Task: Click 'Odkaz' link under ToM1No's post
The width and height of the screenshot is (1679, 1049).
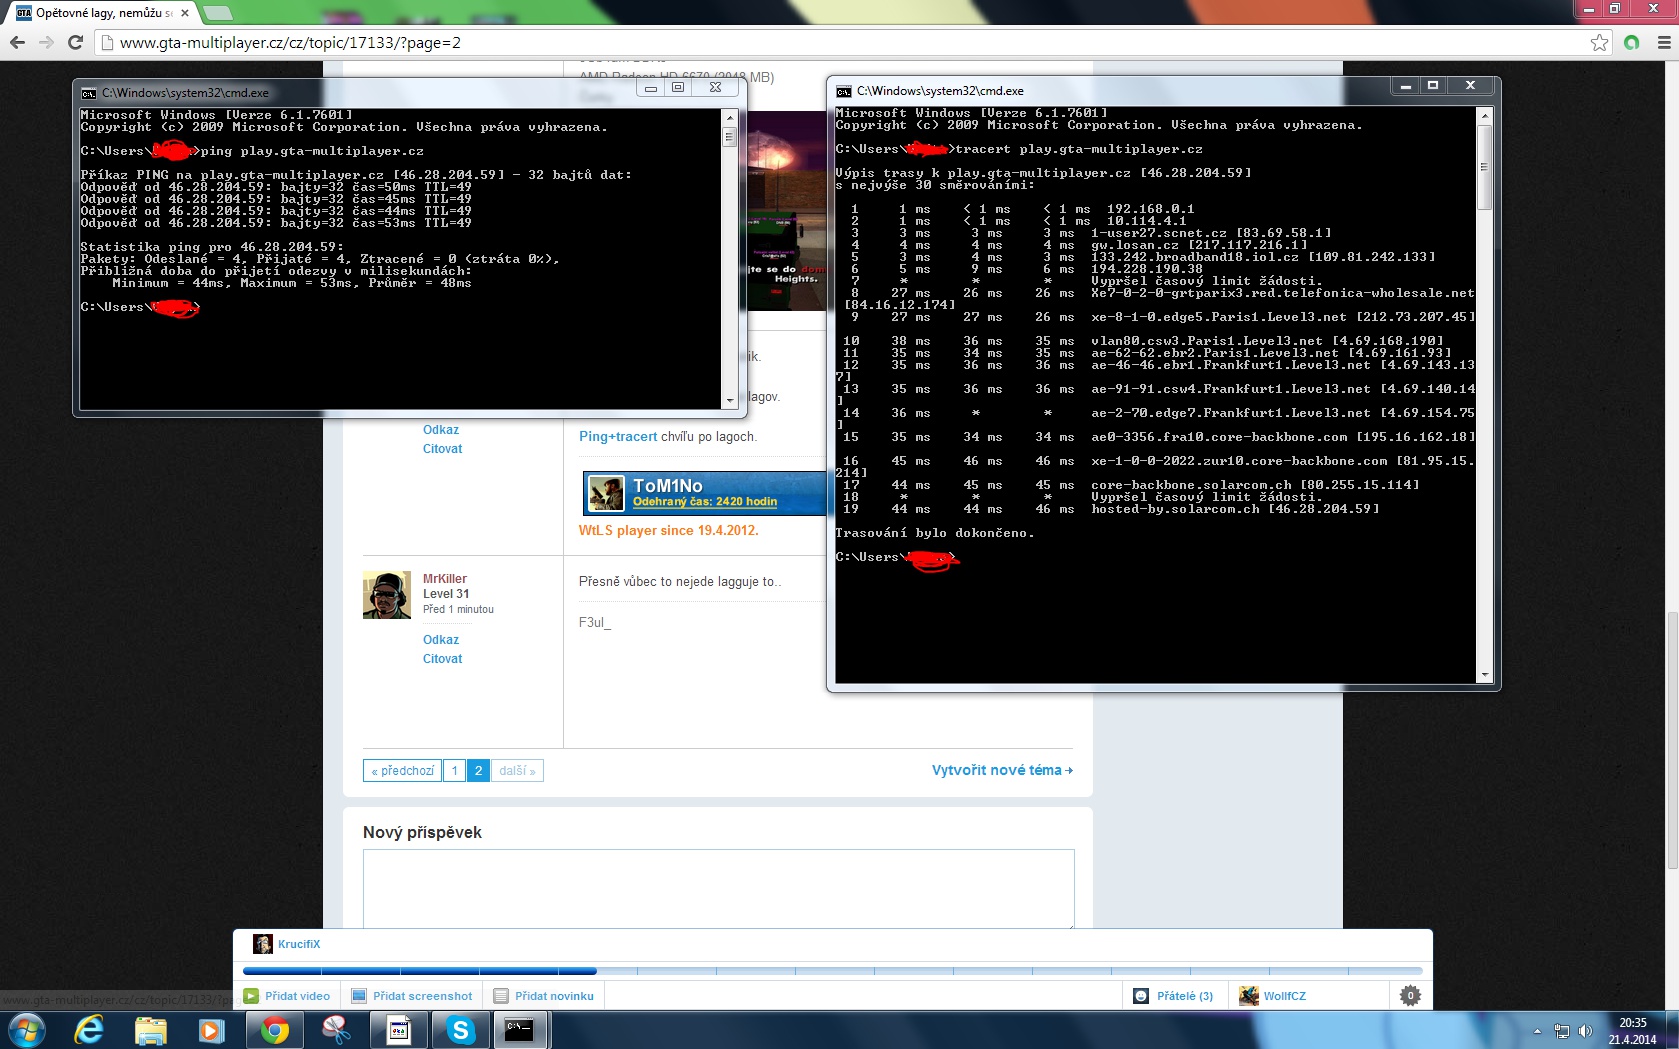Action: (441, 430)
